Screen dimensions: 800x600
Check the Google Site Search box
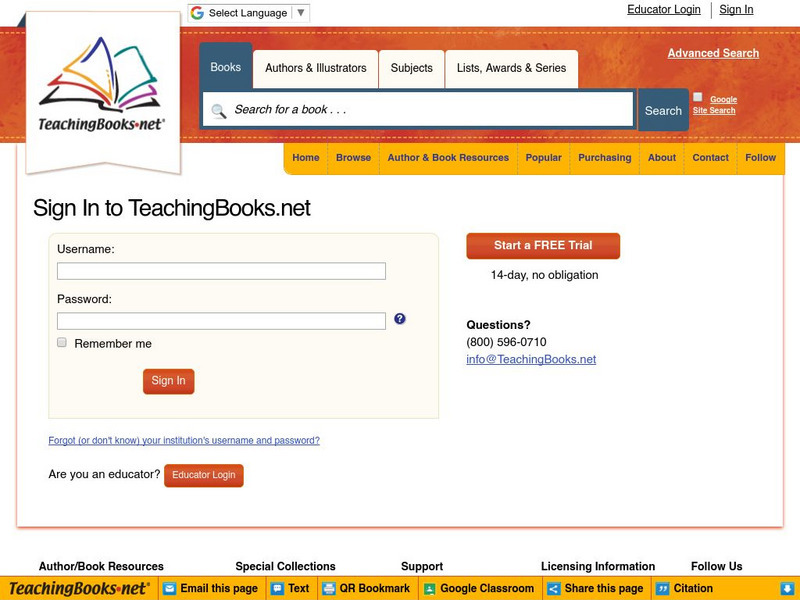point(697,96)
